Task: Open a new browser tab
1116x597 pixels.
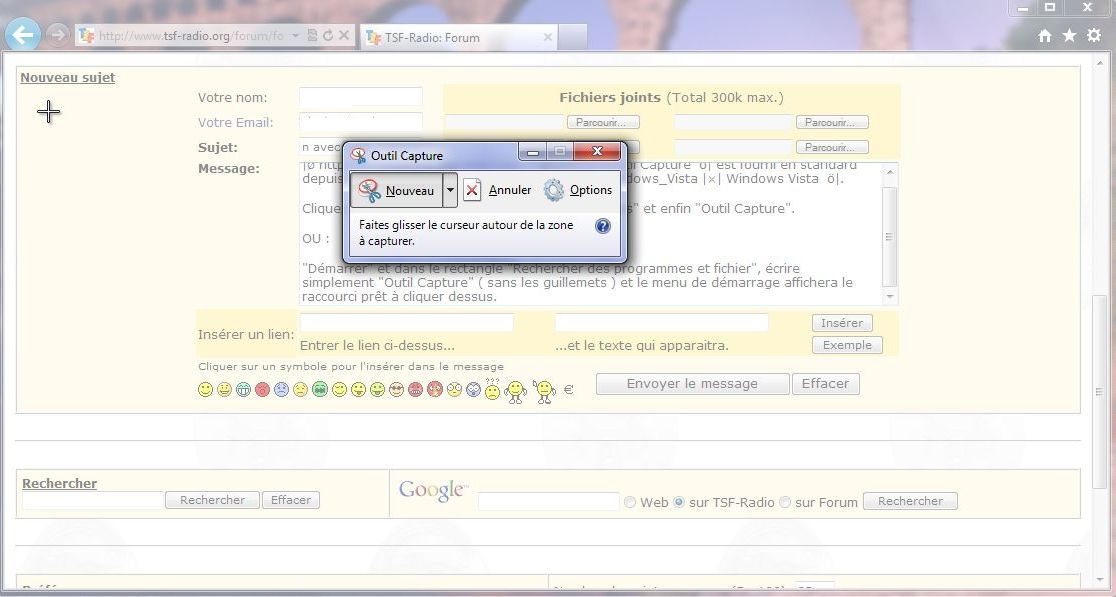Action: 572,37
